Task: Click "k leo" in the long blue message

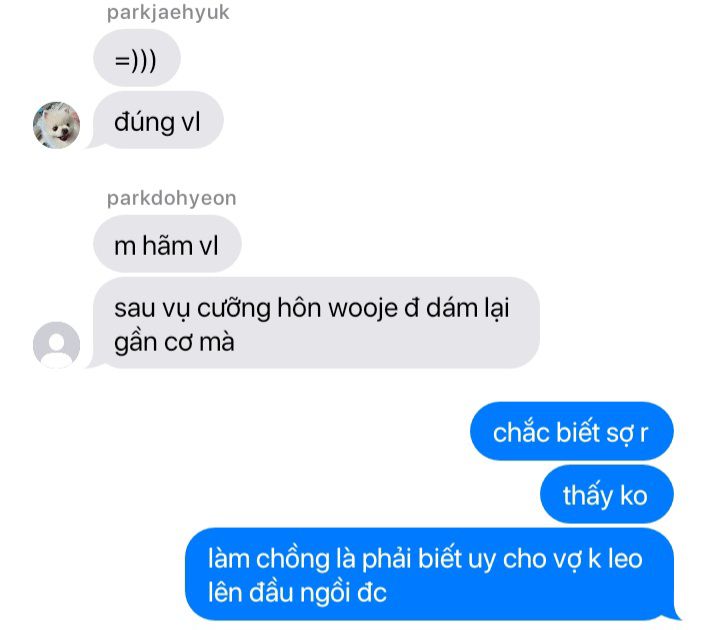Action: [x=615, y=559]
